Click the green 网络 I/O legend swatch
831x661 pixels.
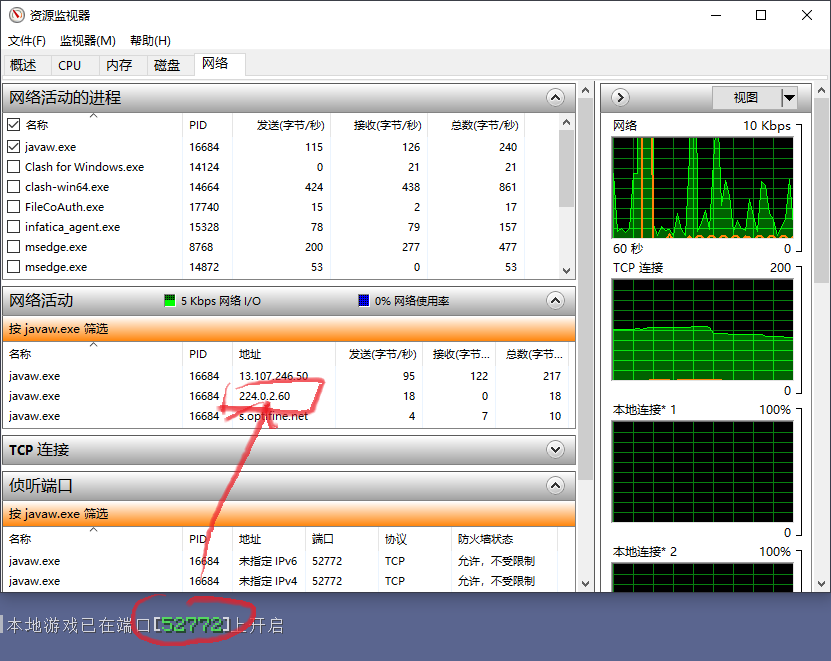170,300
